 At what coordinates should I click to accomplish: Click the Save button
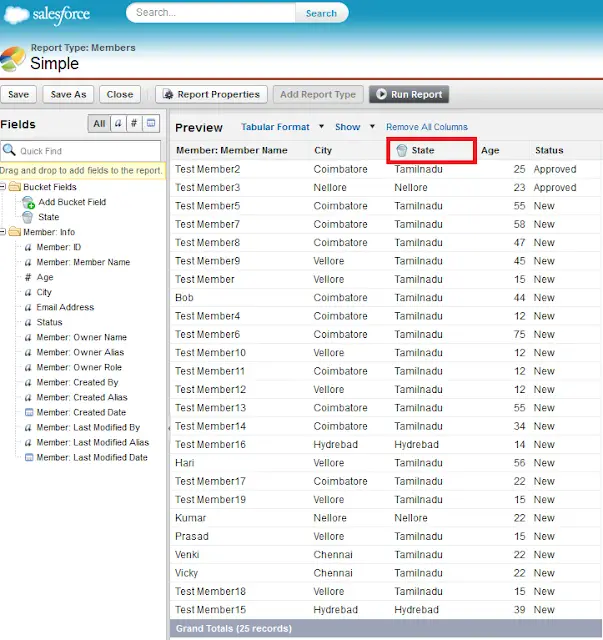pyautogui.click(x=18, y=94)
